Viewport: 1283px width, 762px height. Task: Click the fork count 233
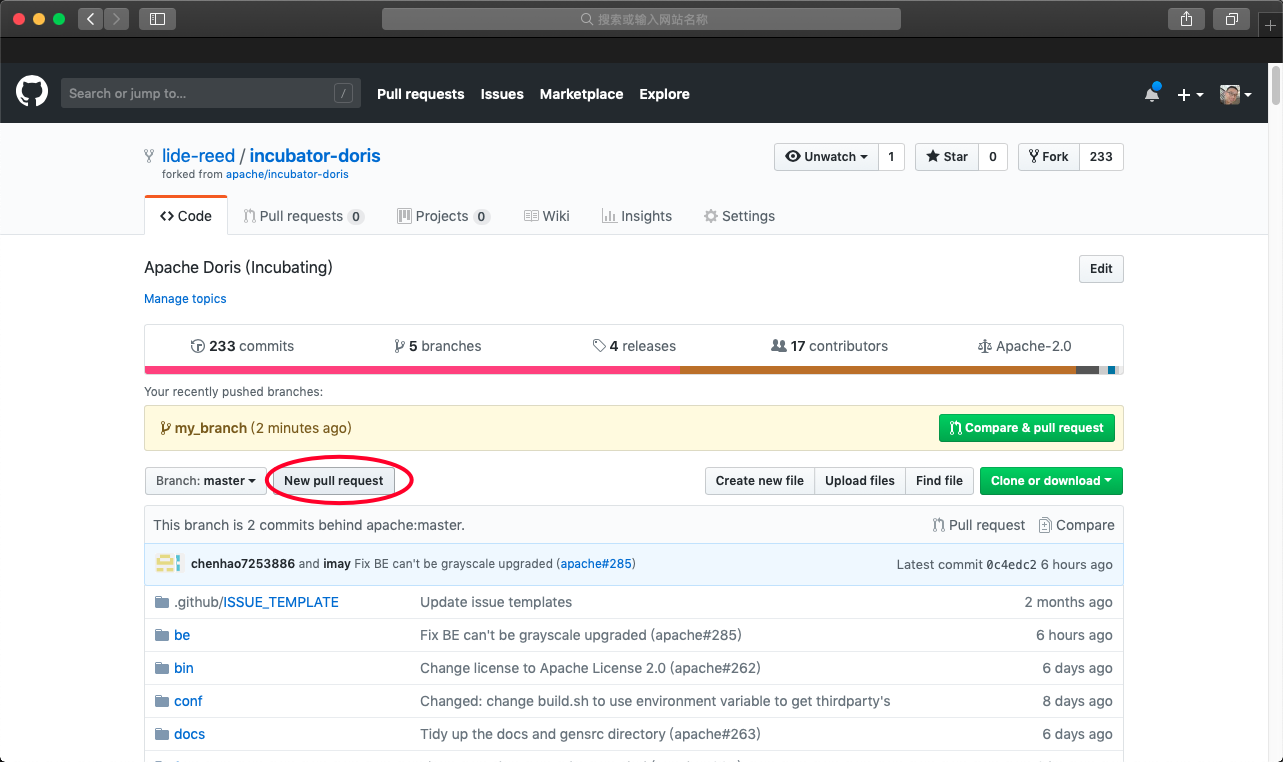1101,157
